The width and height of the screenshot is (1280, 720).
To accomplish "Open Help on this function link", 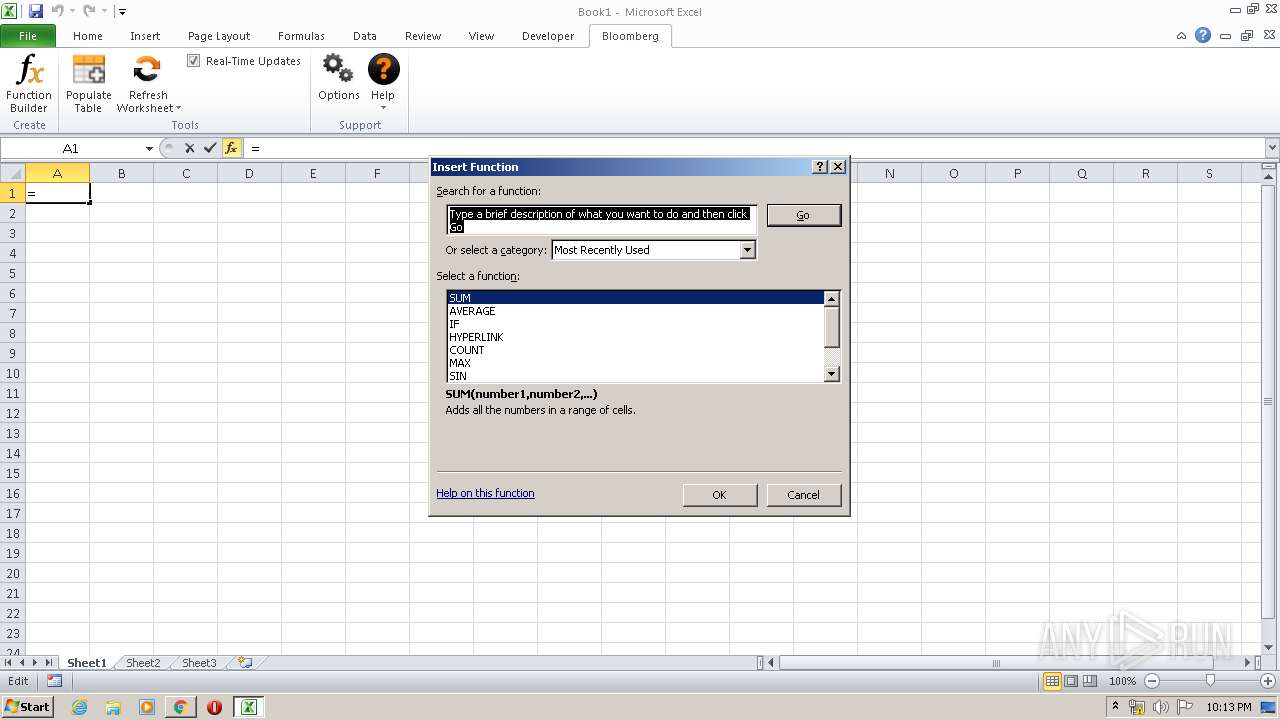I will pos(485,493).
